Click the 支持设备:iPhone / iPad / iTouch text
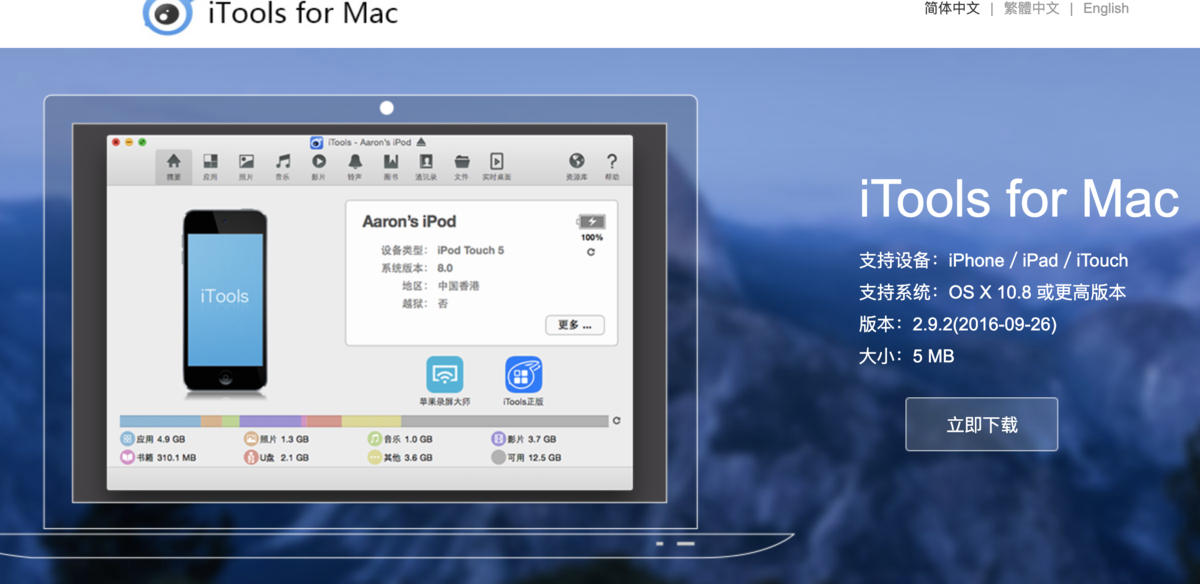This screenshot has width=1200, height=584. click(x=993, y=260)
